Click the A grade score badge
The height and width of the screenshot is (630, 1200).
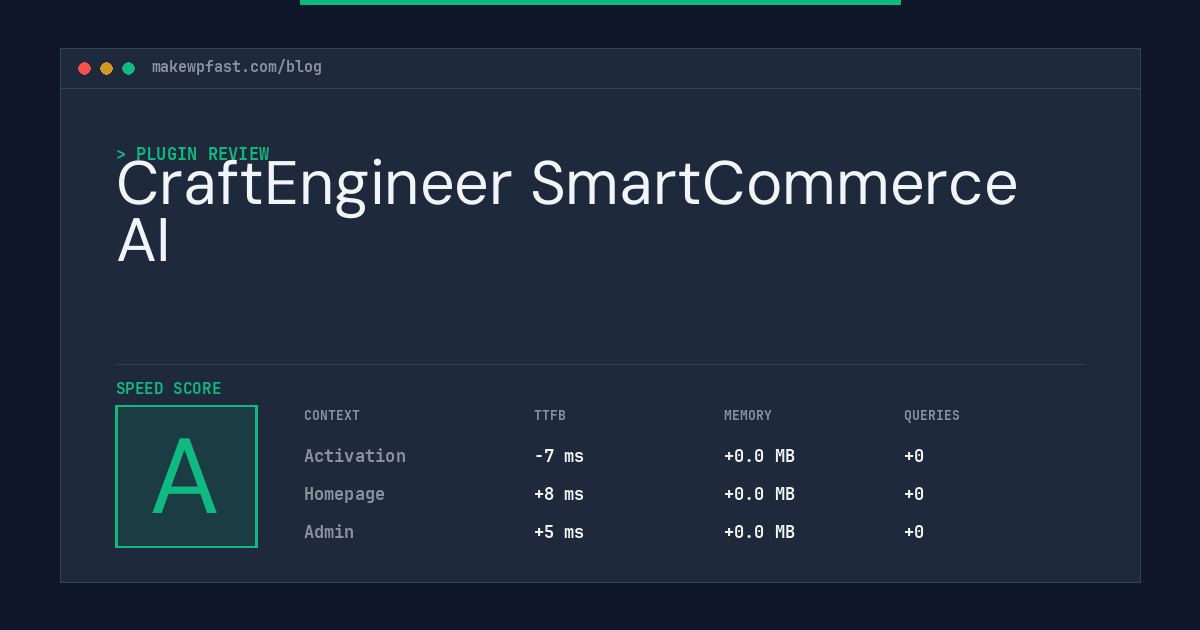pyautogui.click(x=186, y=476)
